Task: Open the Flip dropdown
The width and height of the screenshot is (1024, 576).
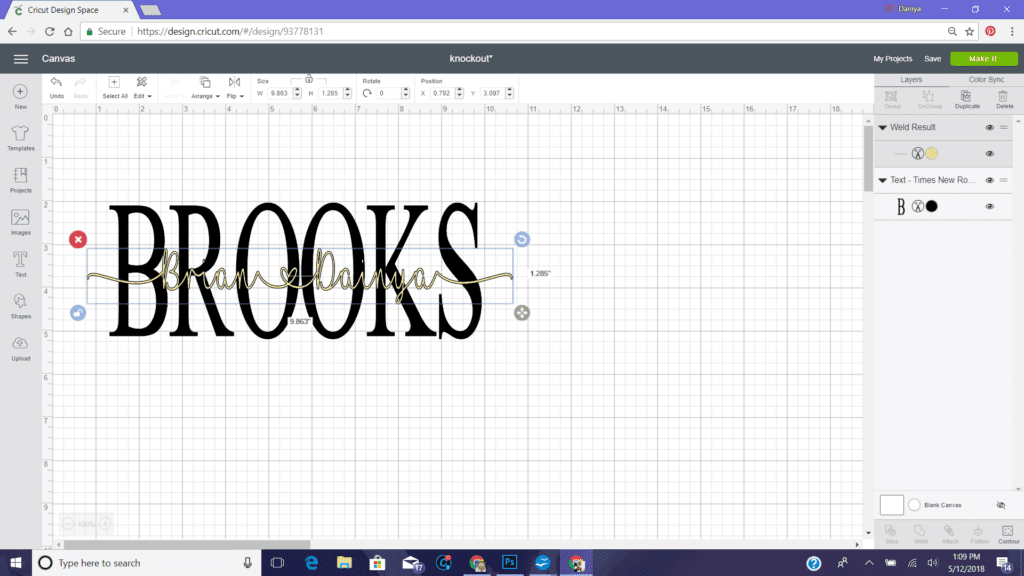Action: [234, 87]
